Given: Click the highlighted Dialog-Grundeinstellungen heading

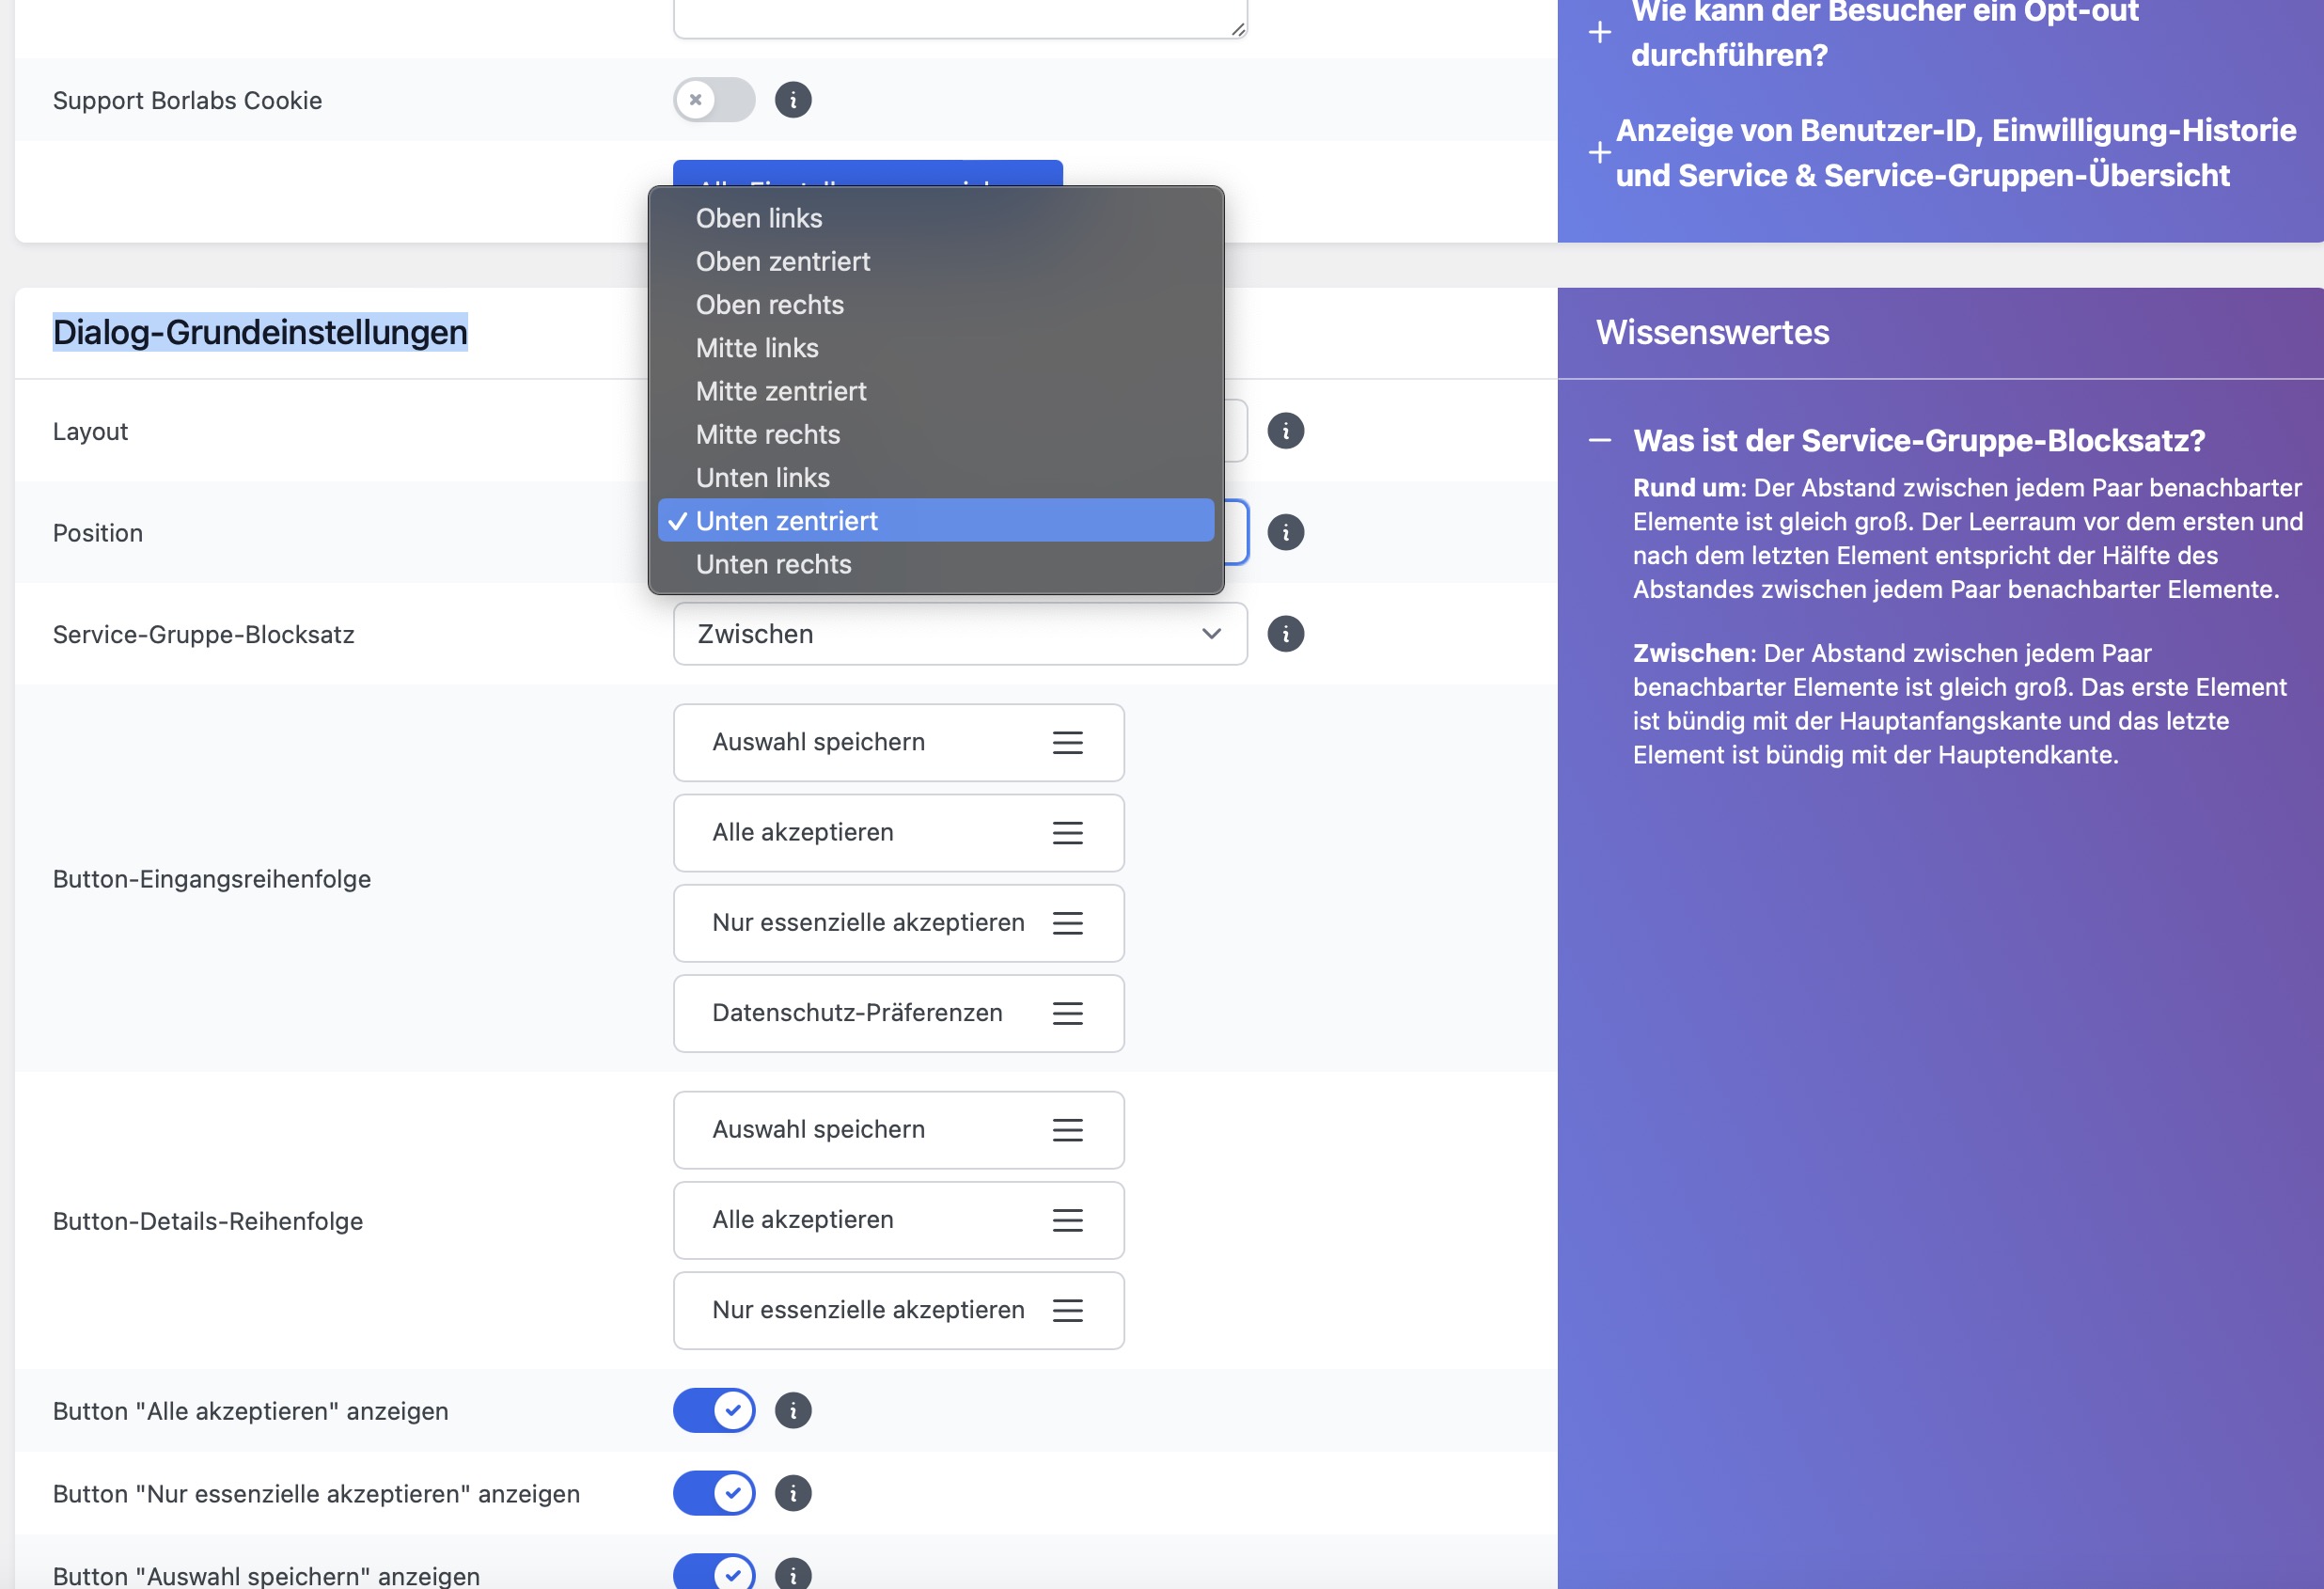Looking at the screenshot, I should [x=260, y=333].
